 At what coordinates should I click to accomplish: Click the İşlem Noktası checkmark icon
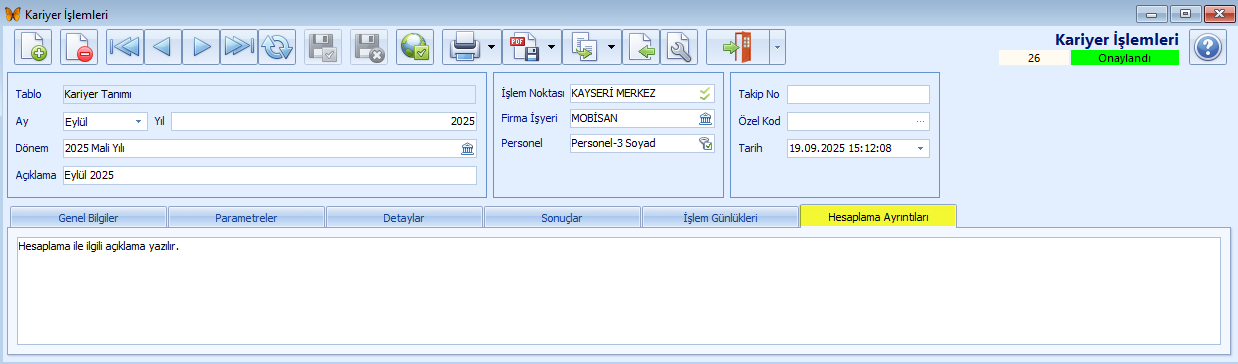click(705, 94)
